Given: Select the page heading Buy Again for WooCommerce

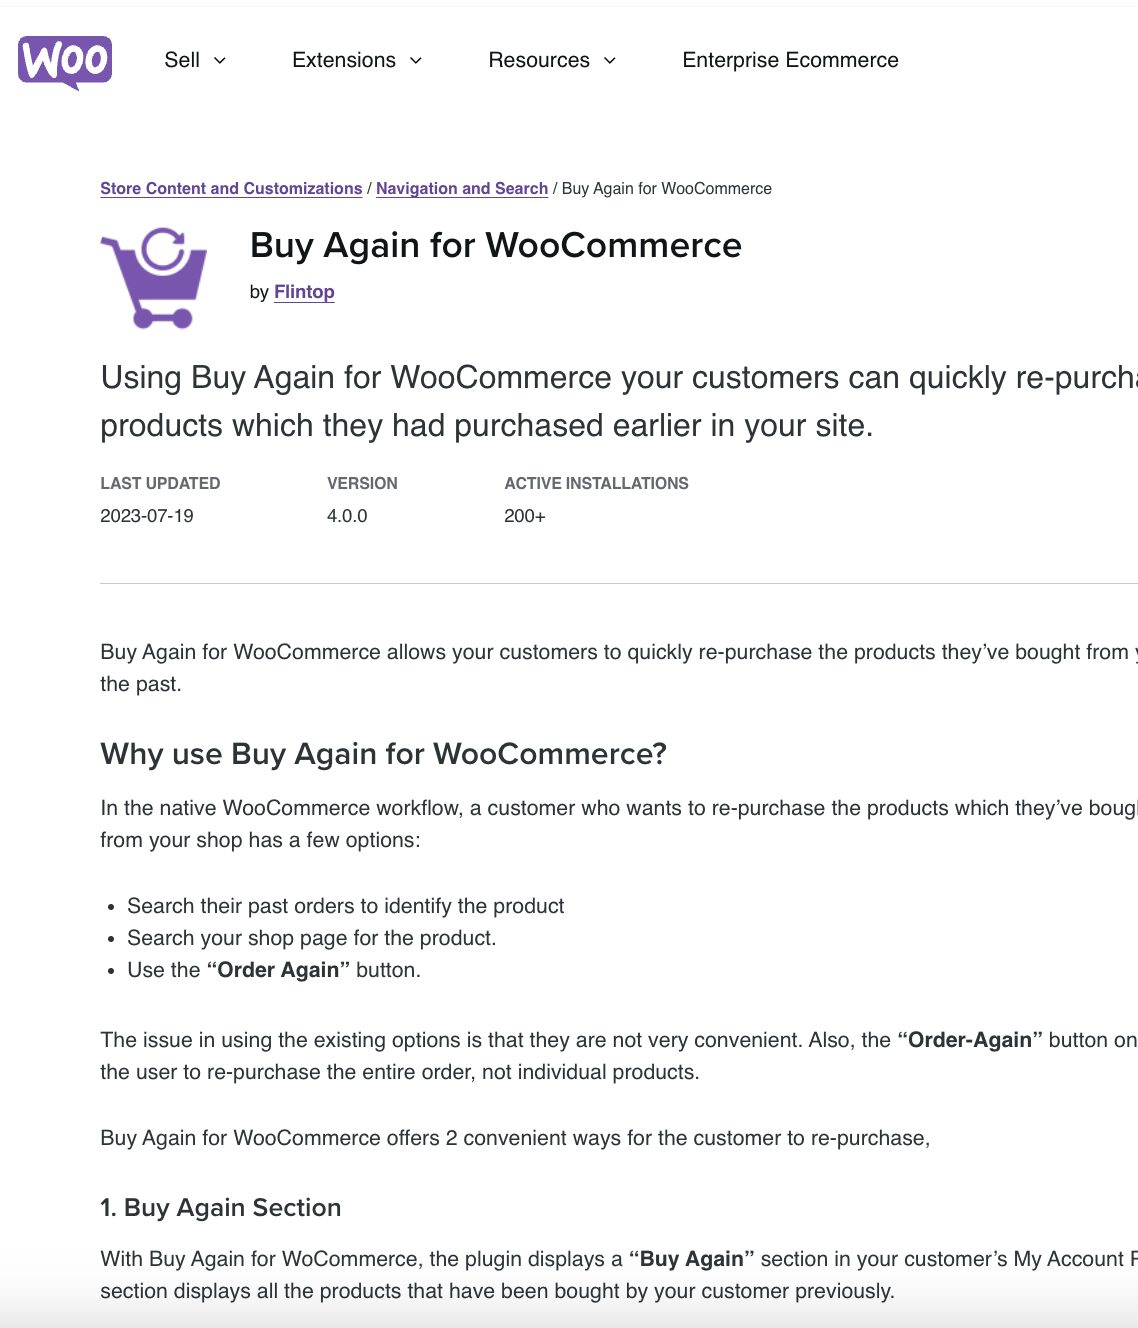Looking at the screenshot, I should click(x=495, y=245).
